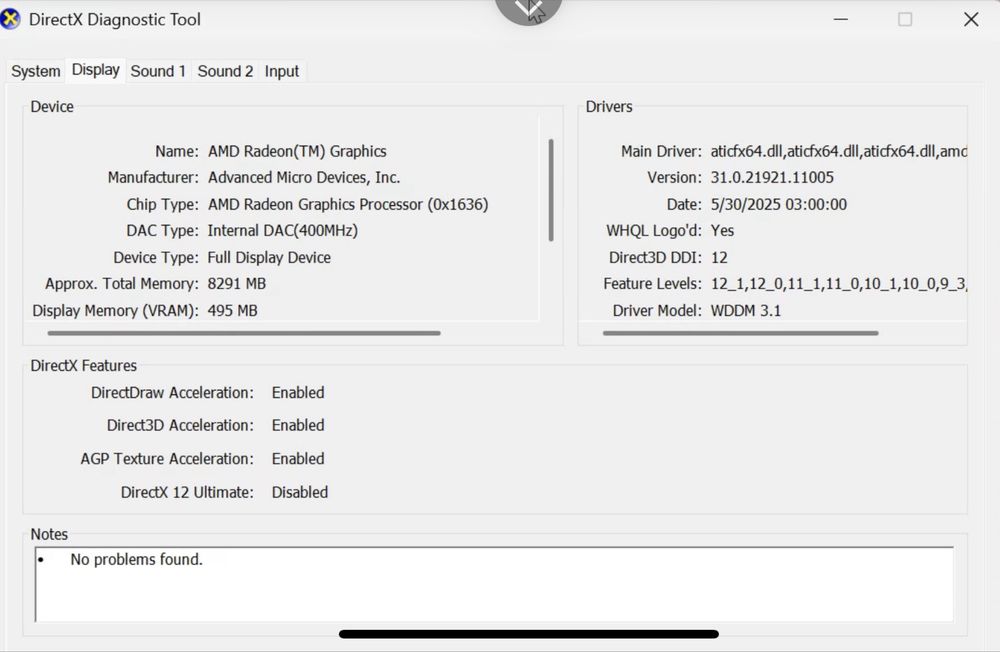
Task: Click the Main Driver aticfx64.dll value
Action: point(839,151)
